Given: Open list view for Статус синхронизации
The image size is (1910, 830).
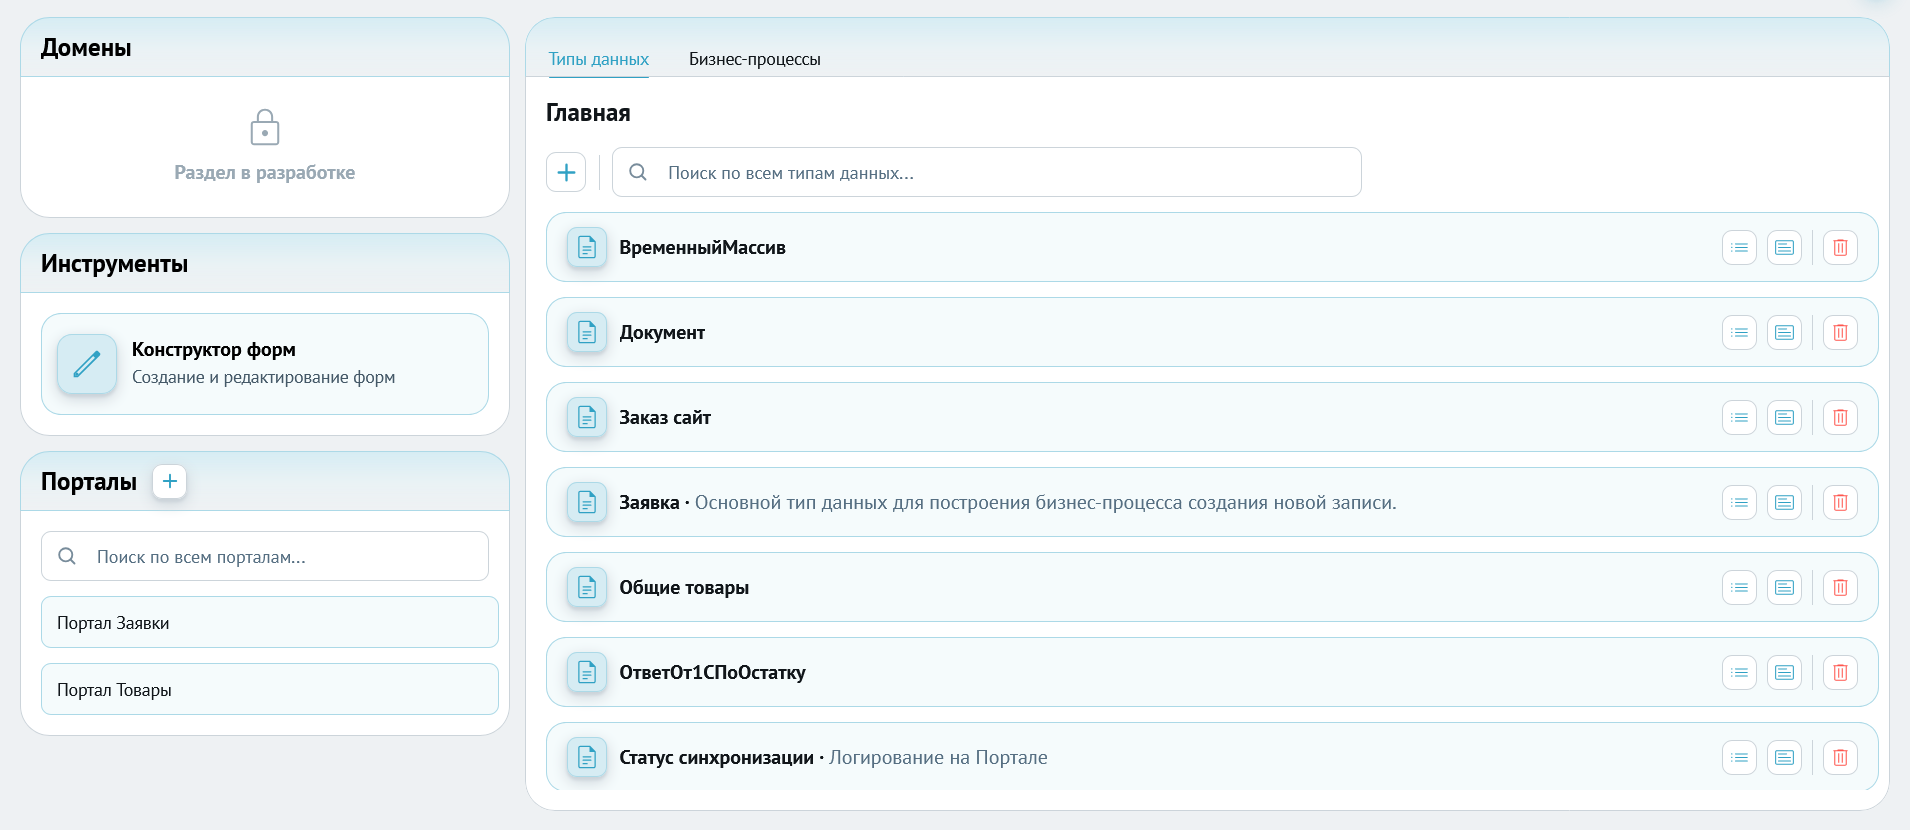Looking at the screenshot, I should (x=1739, y=757).
